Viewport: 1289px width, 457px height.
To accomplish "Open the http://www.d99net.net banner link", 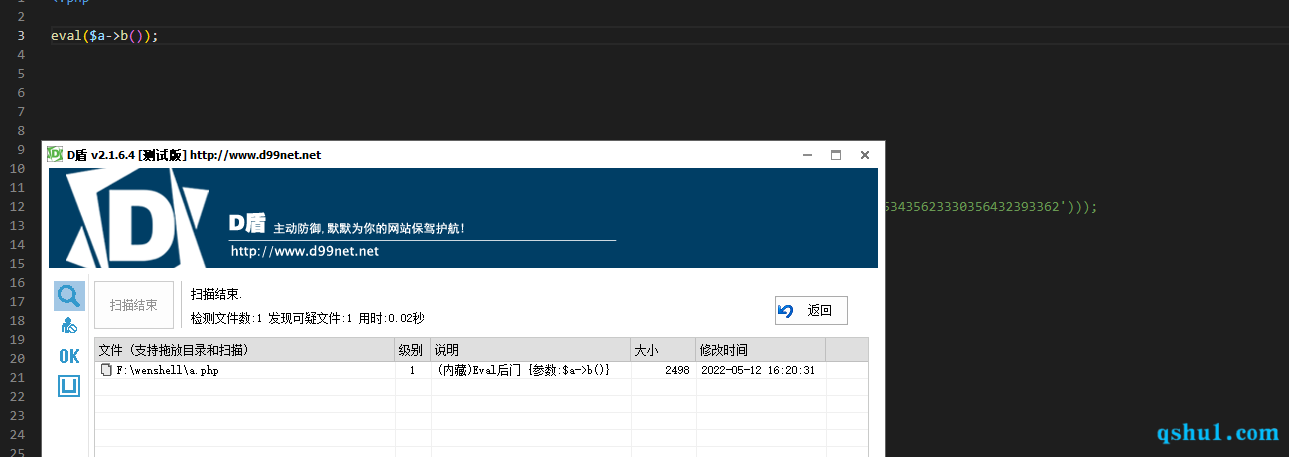I will (x=304, y=251).
